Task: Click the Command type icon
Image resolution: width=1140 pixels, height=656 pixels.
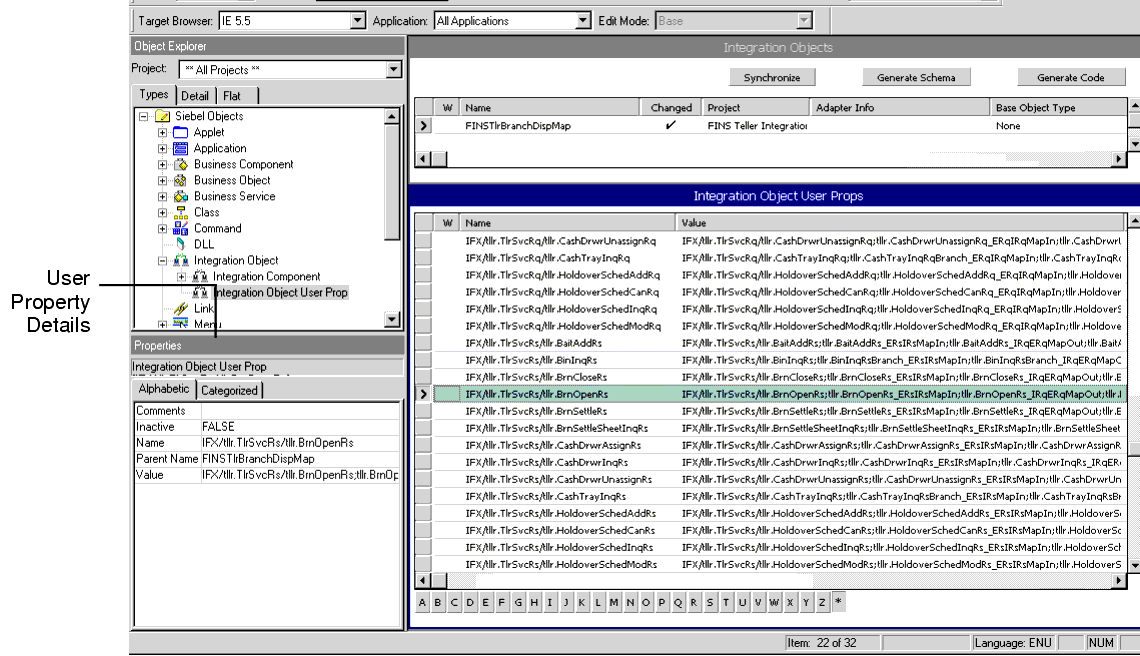Action: click(x=180, y=228)
